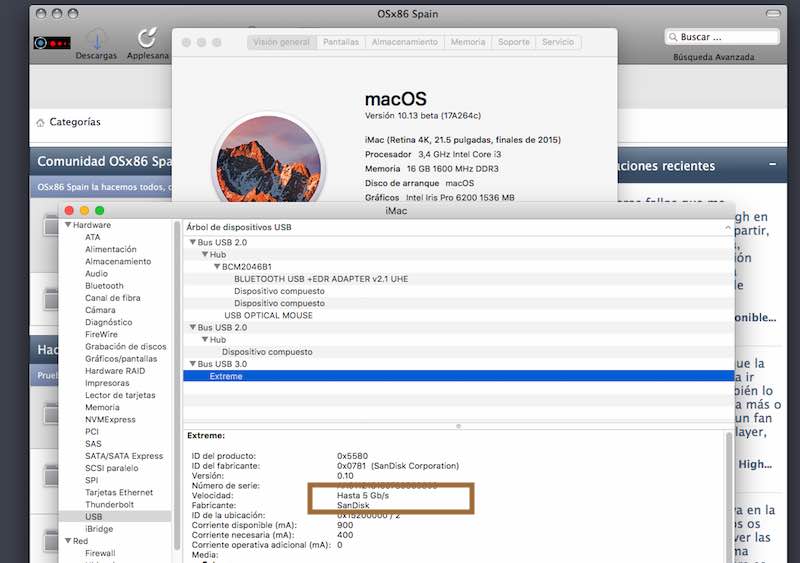The width and height of the screenshot is (800, 563).
Task: Select Hardware RAID in sidebar
Action: (x=115, y=371)
